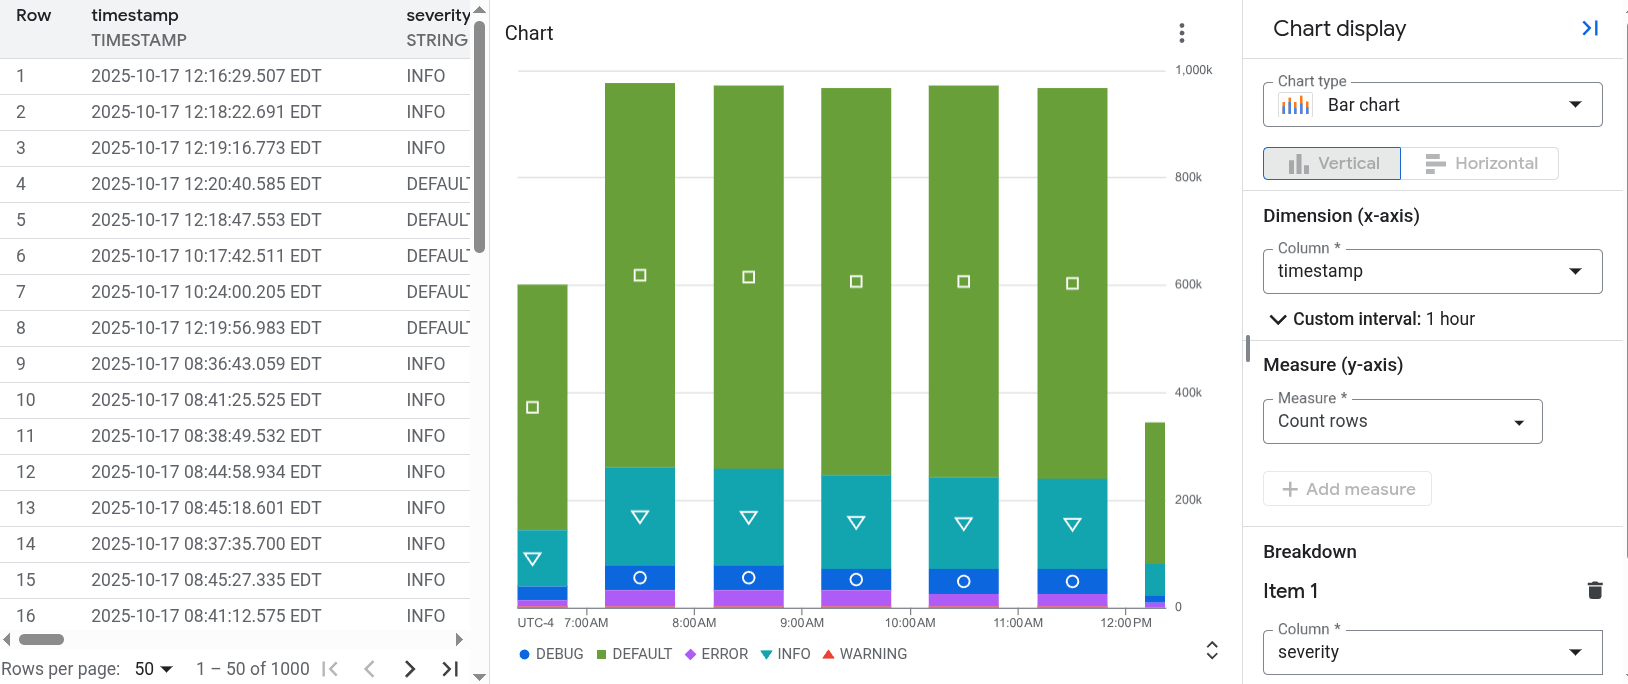Jump to first page of results

click(330, 668)
